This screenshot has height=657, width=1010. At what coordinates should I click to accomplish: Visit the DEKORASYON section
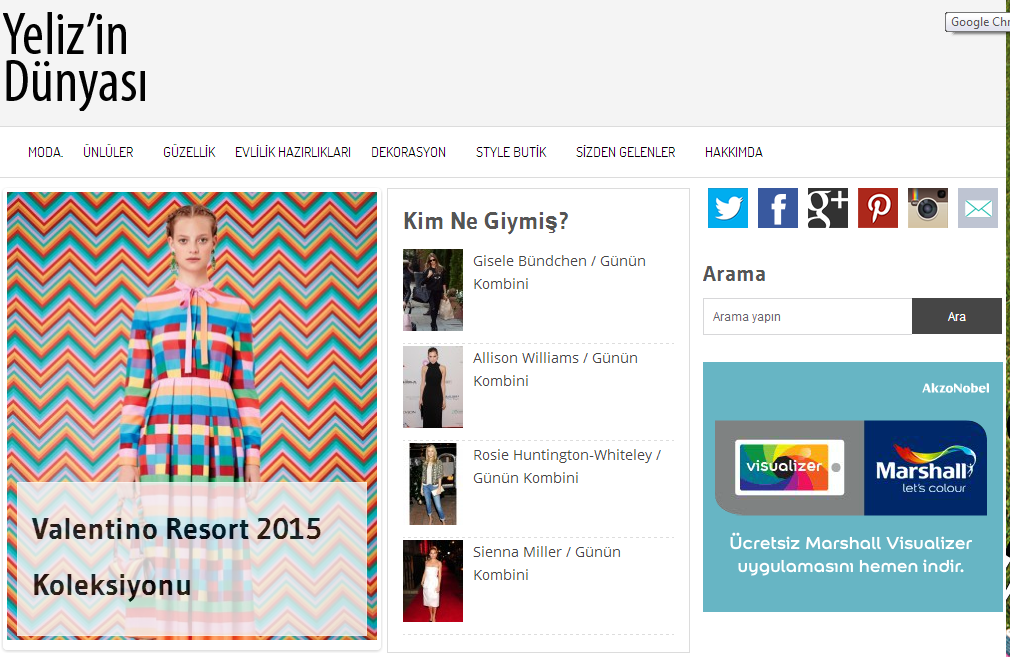pos(408,153)
